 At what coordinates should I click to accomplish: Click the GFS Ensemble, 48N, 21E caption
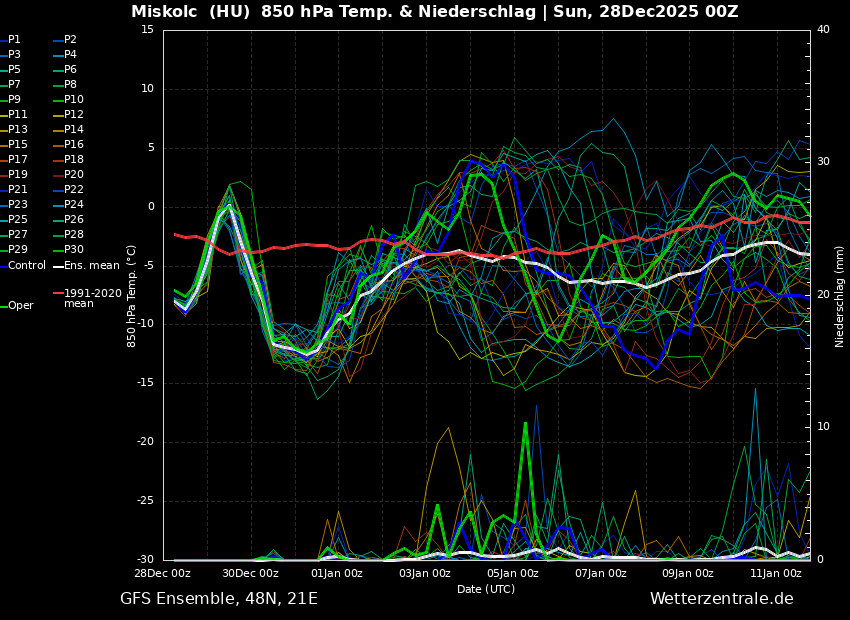(219, 599)
